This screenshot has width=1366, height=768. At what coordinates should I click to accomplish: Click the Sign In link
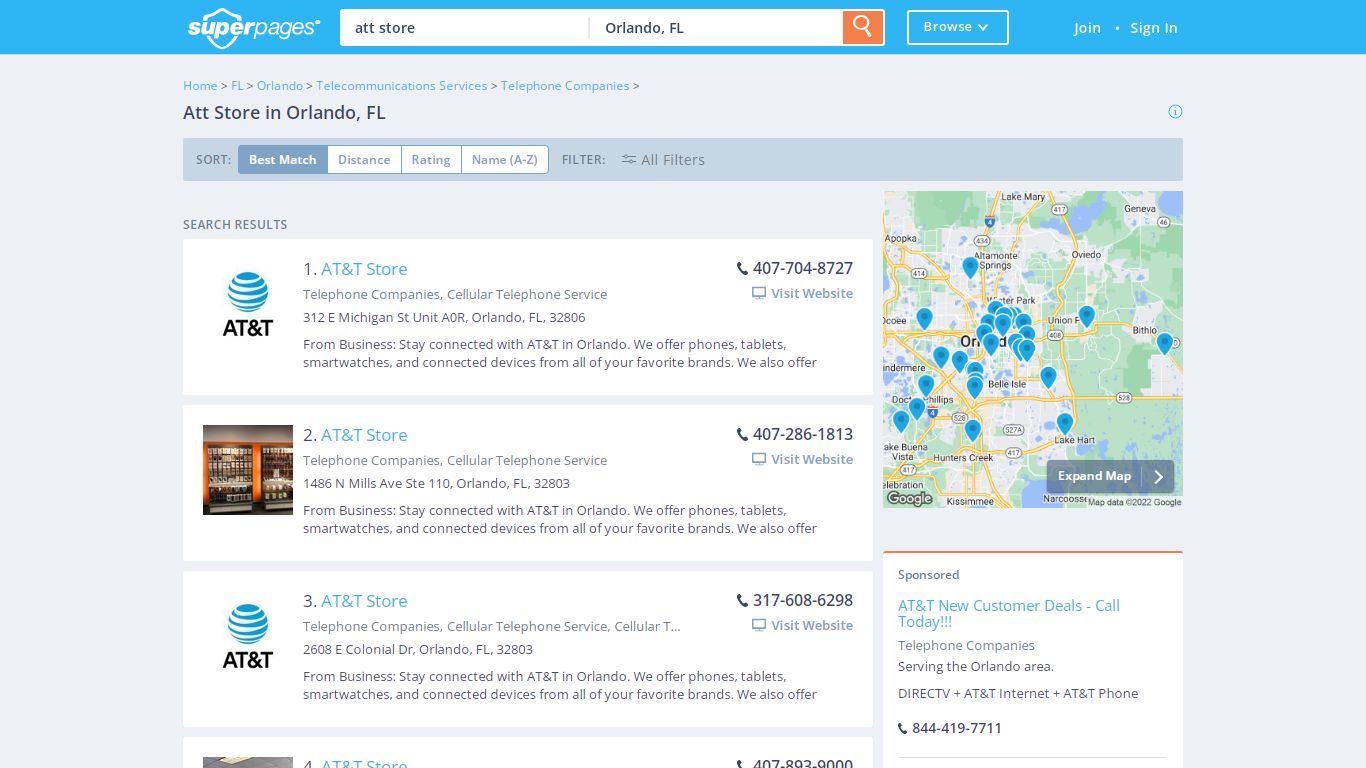[1153, 28]
